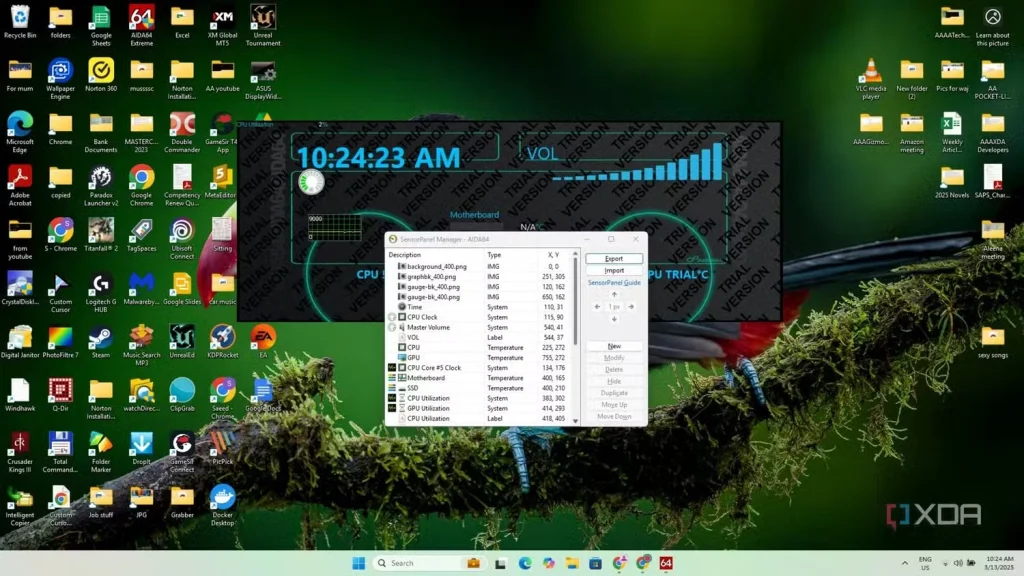Open the Wallpaper Engine desktop icon
1024x576 pixels.
pyautogui.click(x=60, y=72)
